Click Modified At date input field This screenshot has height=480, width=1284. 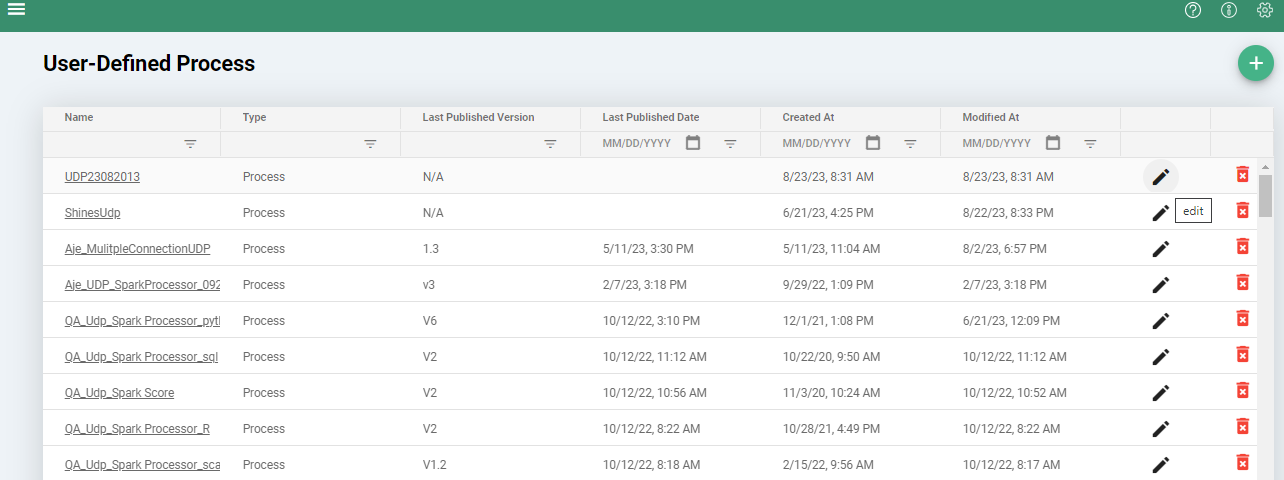997,144
